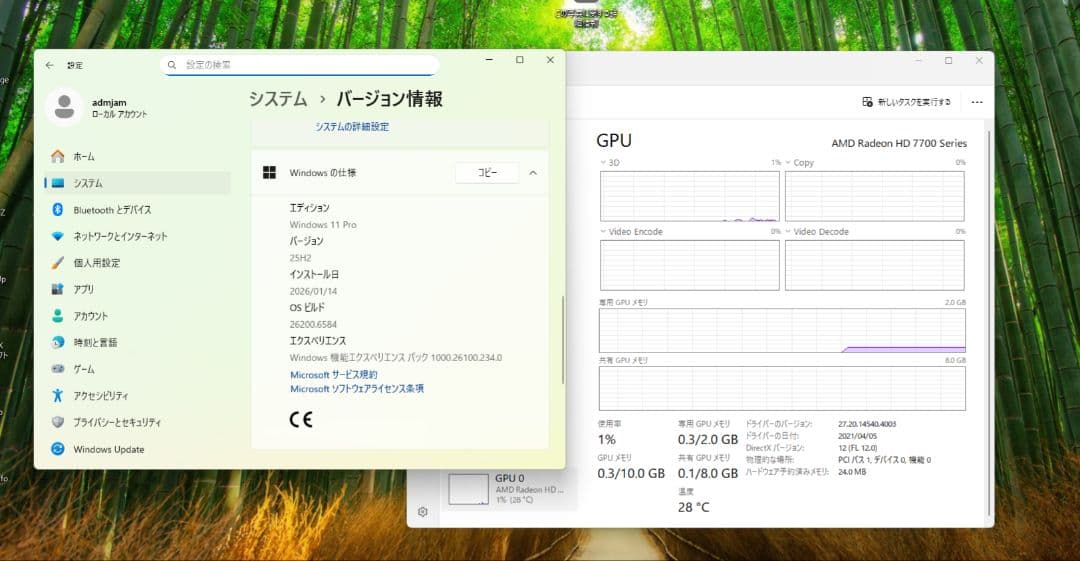This screenshot has height=561, width=1080.
Task: Open the Copy graph engine dropdown
Action: [788, 163]
